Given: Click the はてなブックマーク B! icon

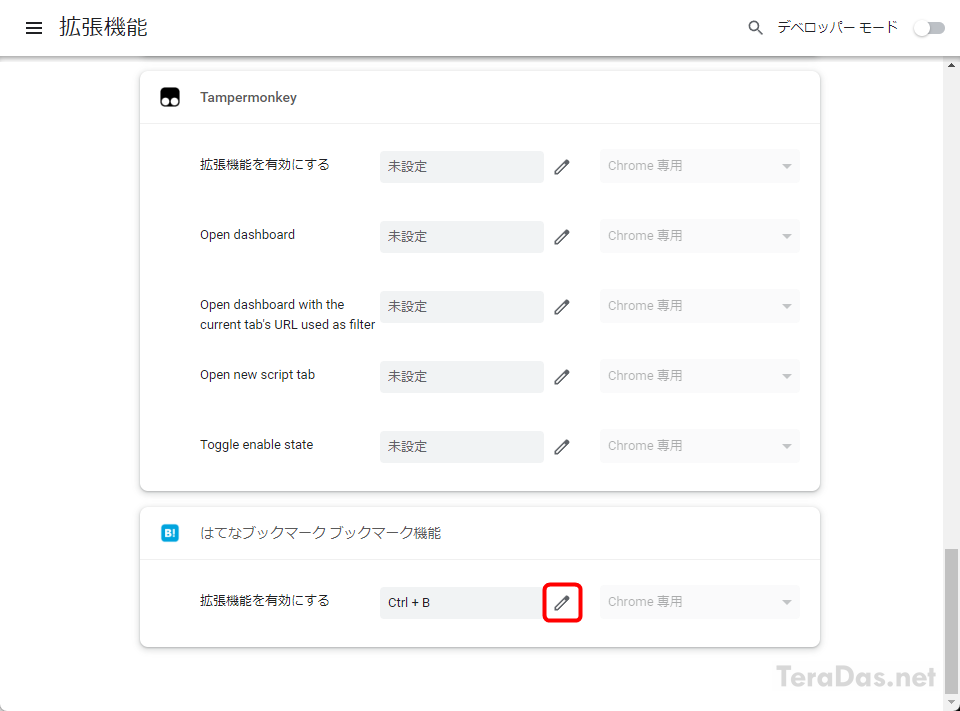Looking at the screenshot, I should [x=170, y=533].
